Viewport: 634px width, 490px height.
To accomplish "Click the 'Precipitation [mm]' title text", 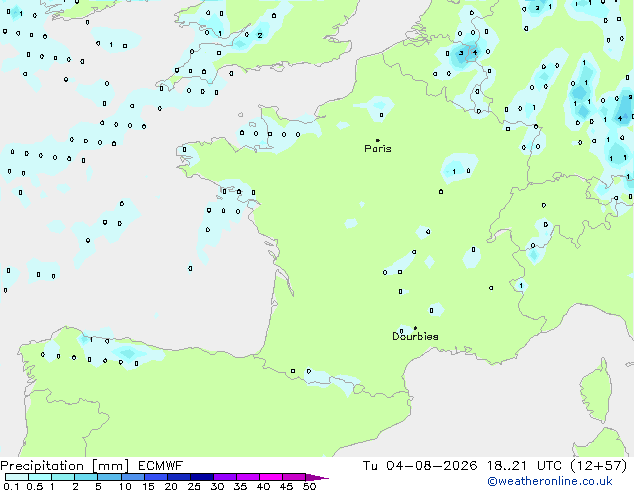I will [x=65, y=466].
